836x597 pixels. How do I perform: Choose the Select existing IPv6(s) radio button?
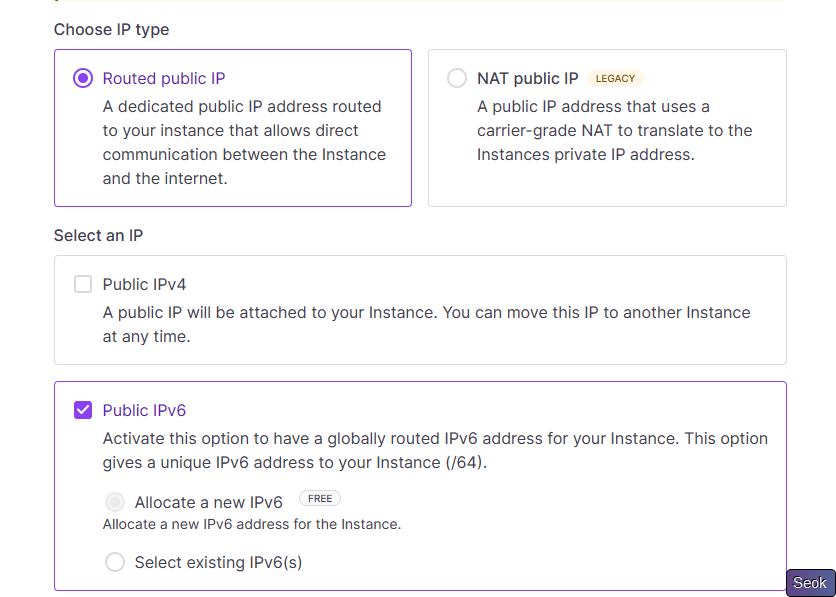(115, 562)
